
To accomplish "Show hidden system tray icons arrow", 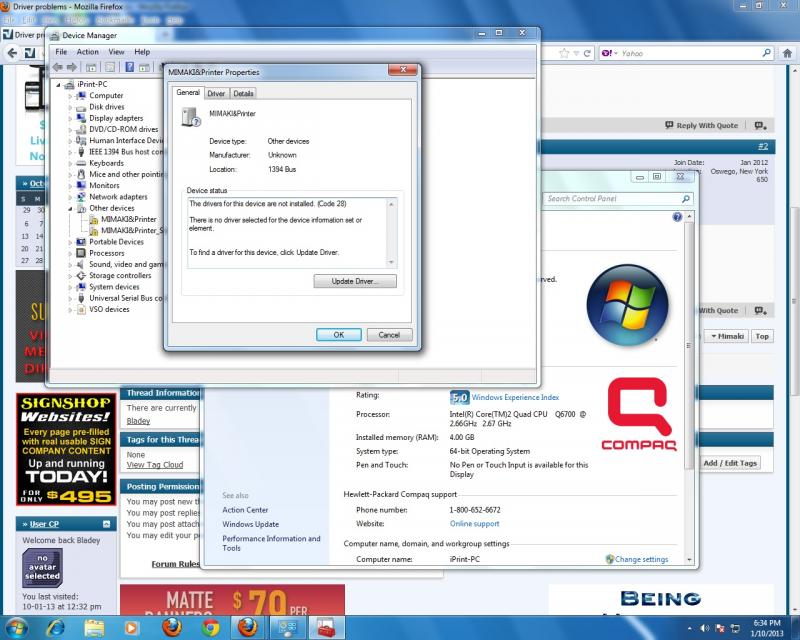I will [x=689, y=628].
